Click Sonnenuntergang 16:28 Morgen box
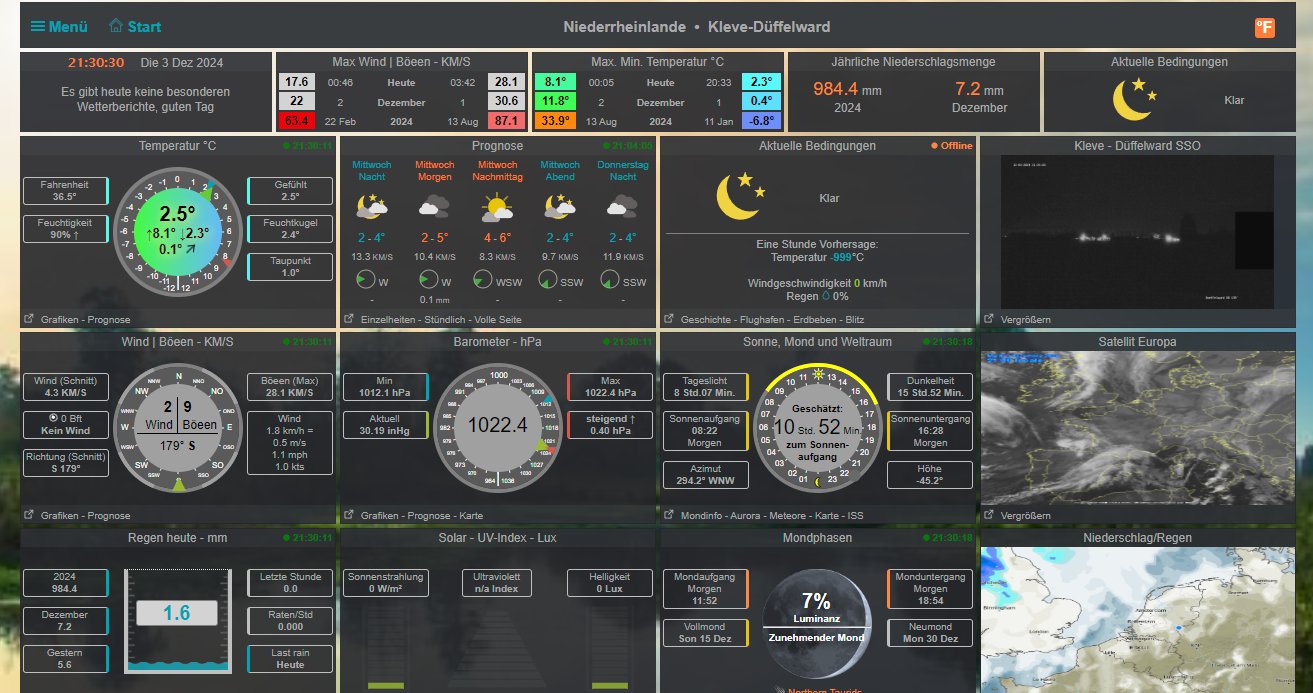1313x693 pixels. click(x=930, y=430)
